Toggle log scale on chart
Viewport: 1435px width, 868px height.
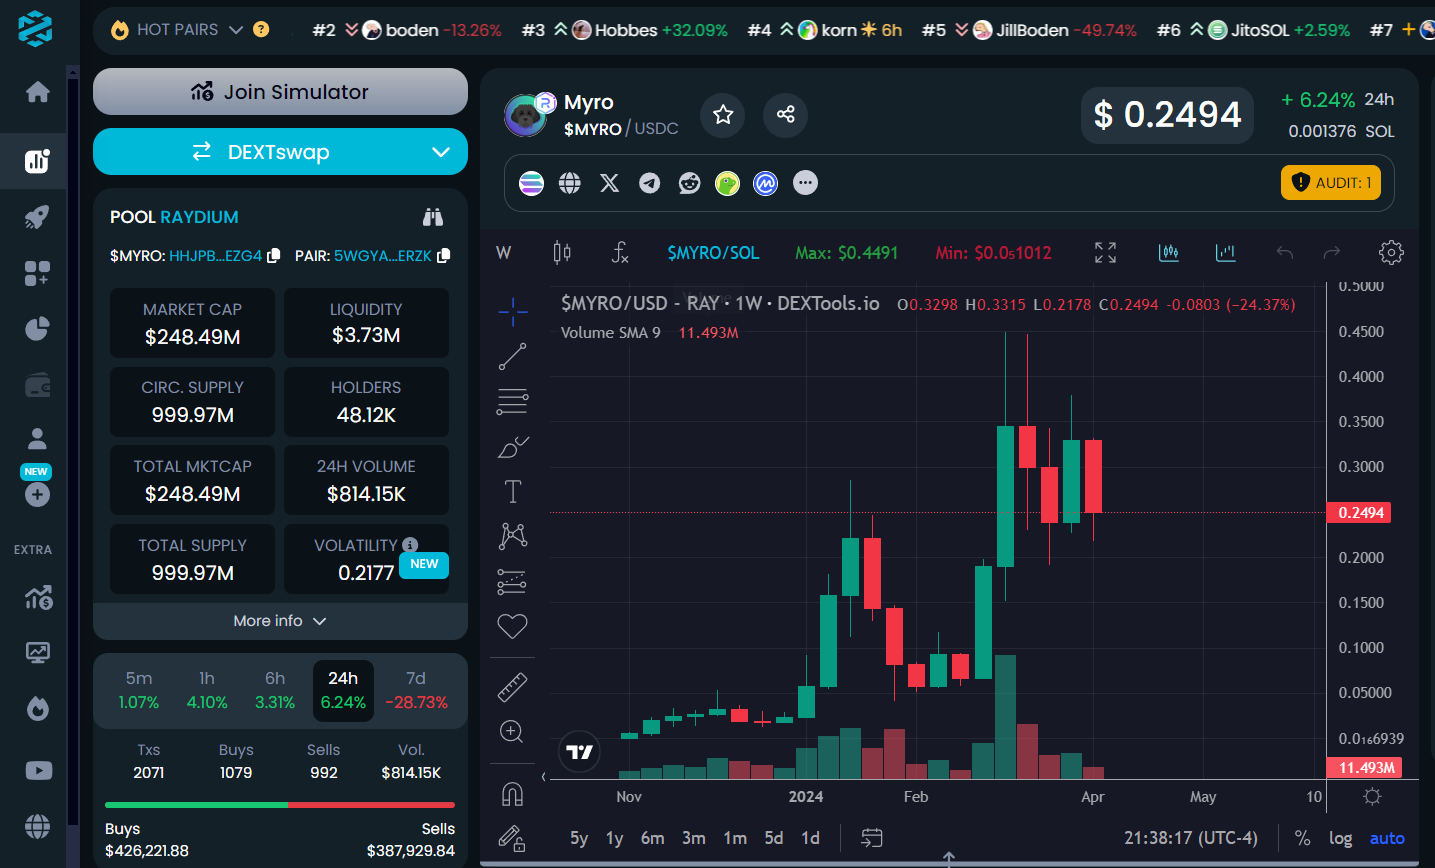click(x=1341, y=838)
